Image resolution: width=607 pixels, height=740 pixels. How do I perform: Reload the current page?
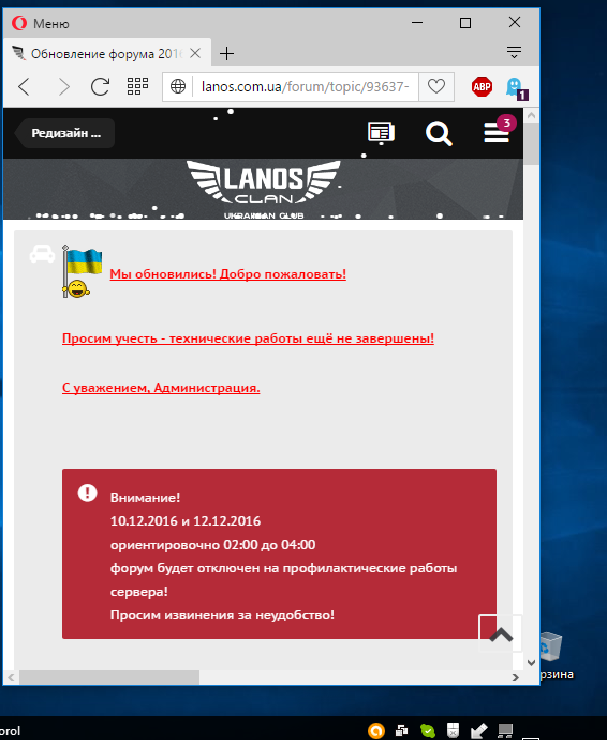tap(100, 87)
